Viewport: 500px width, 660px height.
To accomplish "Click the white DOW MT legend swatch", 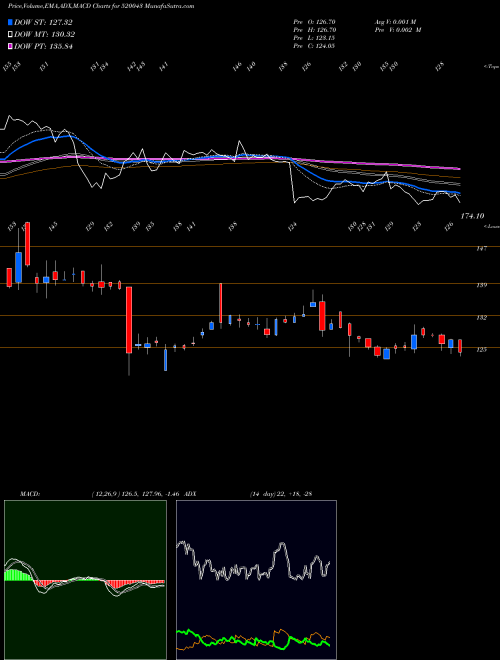I will coord(11,35).
